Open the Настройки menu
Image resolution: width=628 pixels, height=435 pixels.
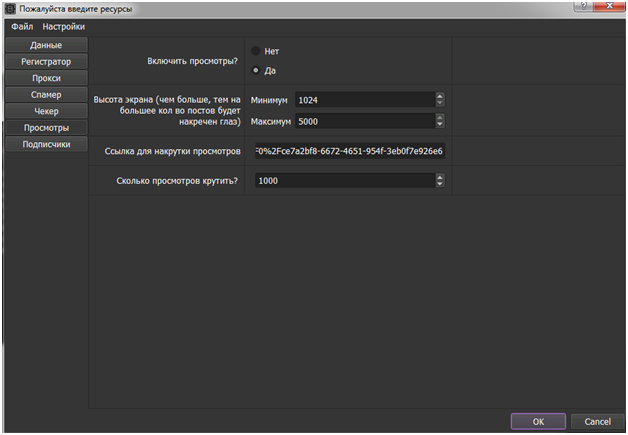tap(63, 26)
